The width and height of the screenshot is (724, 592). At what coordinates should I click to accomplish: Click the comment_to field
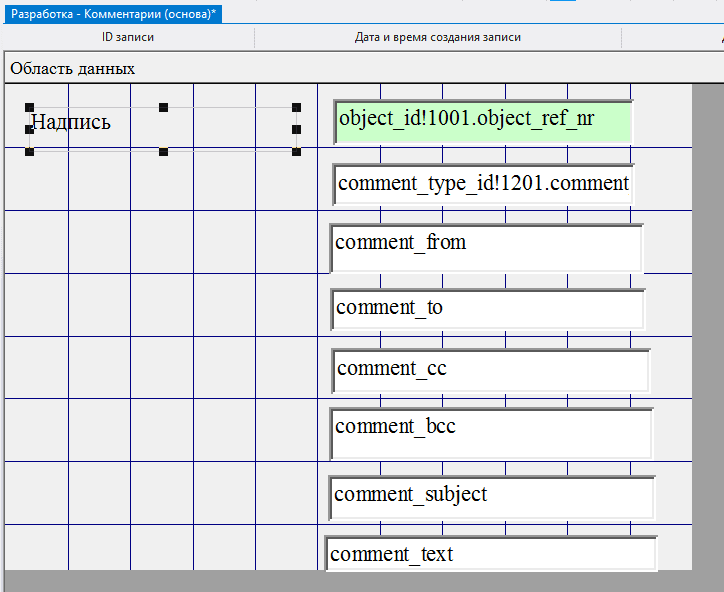click(487, 309)
